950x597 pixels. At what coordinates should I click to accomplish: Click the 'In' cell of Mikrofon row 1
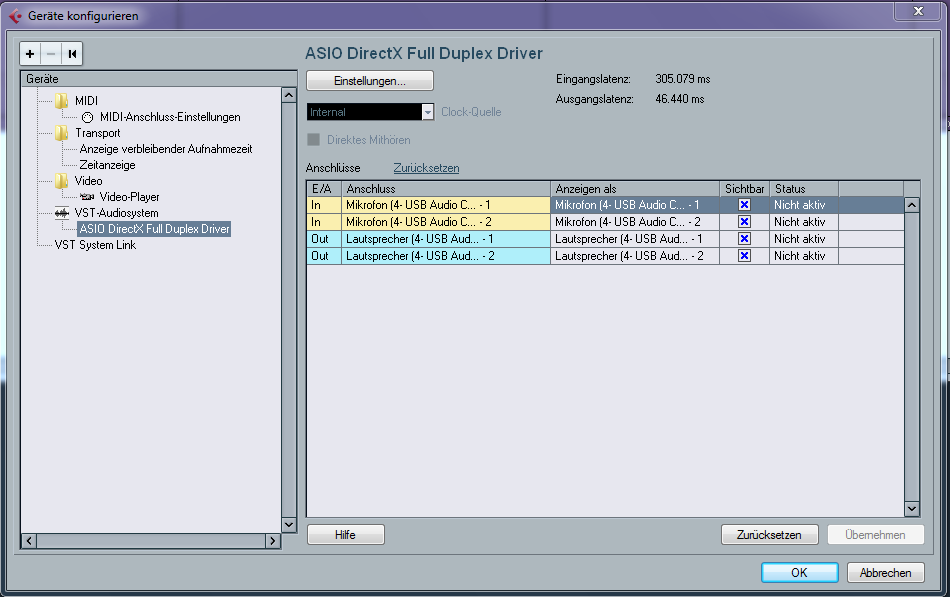pos(324,205)
